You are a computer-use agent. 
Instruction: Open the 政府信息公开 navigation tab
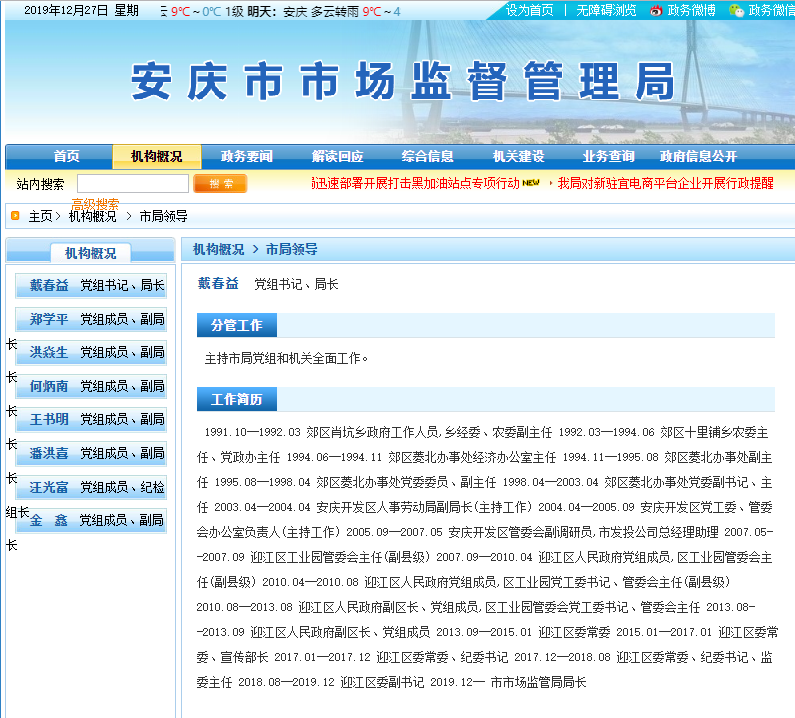point(698,156)
